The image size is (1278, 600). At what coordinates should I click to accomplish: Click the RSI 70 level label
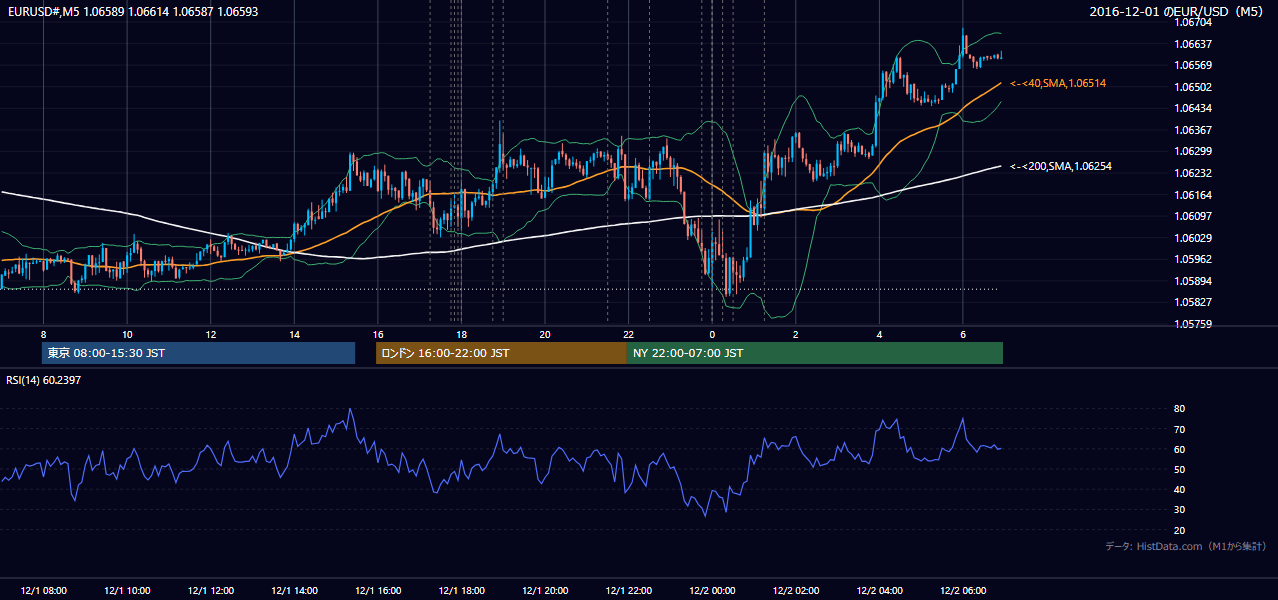tap(1180, 429)
